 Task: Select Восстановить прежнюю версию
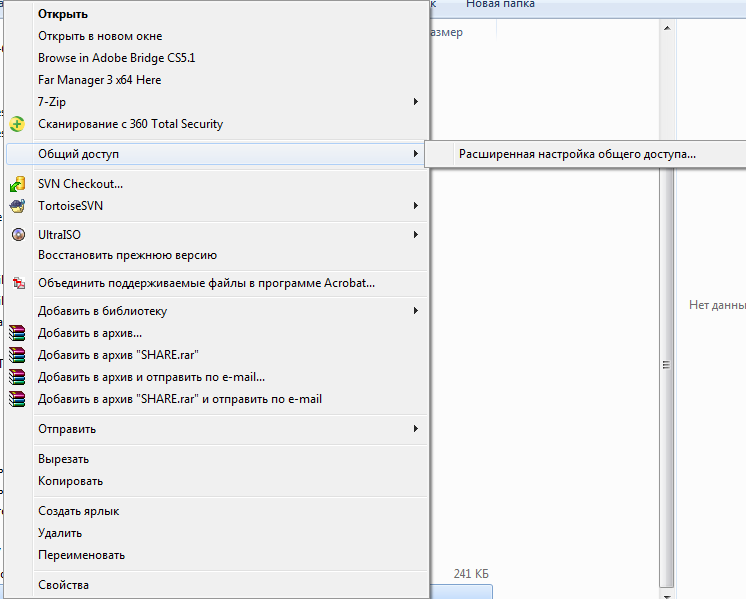[216, 255]
